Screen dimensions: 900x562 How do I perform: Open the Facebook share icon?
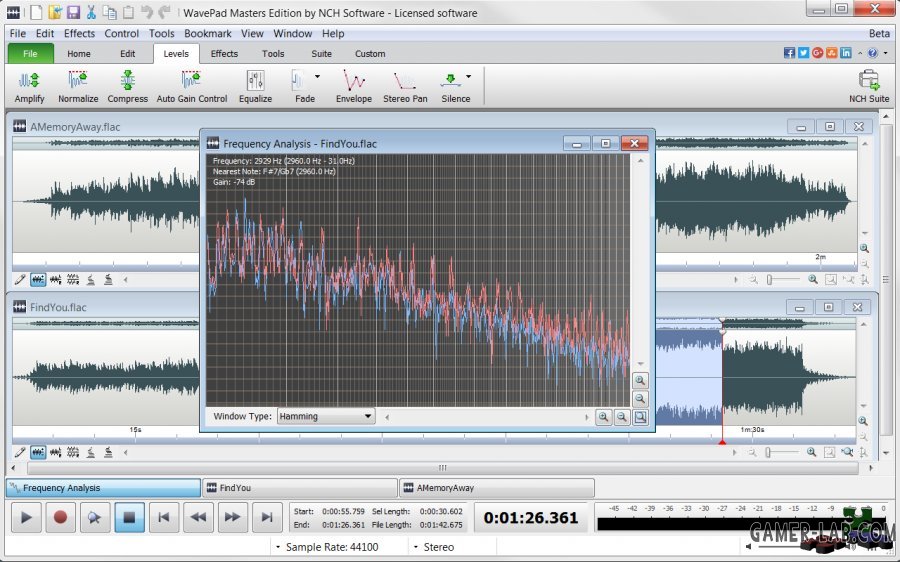tap(789, 53)
